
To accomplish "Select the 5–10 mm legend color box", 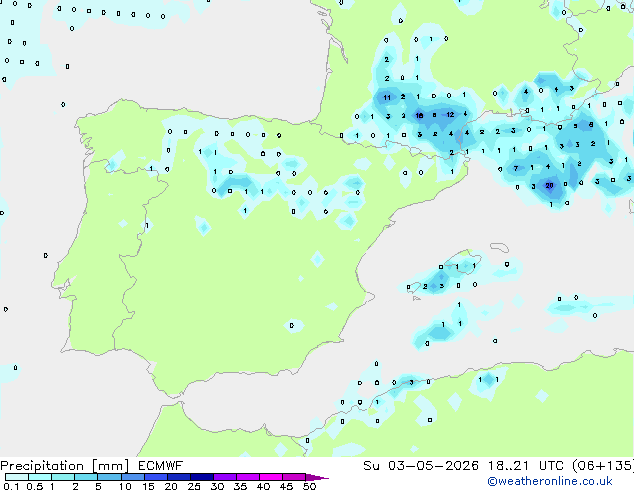I will (109, 477).
